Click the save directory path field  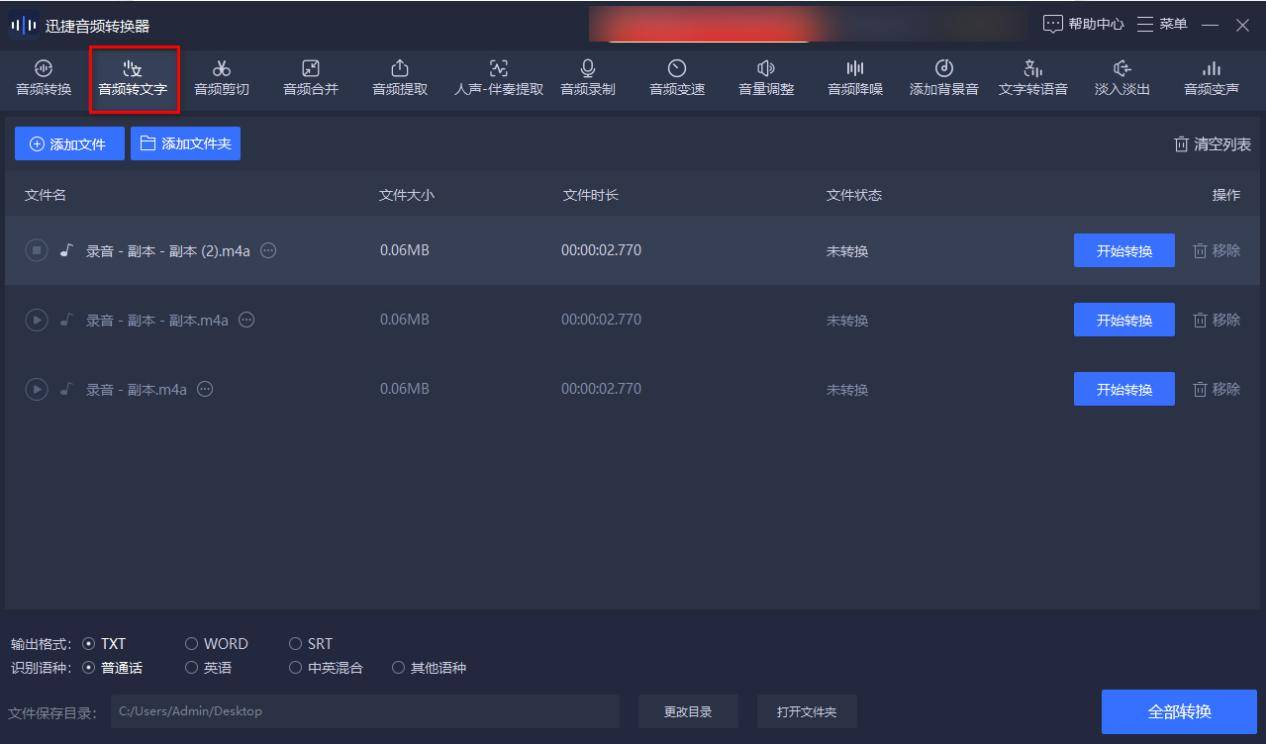tap(365, 712)
